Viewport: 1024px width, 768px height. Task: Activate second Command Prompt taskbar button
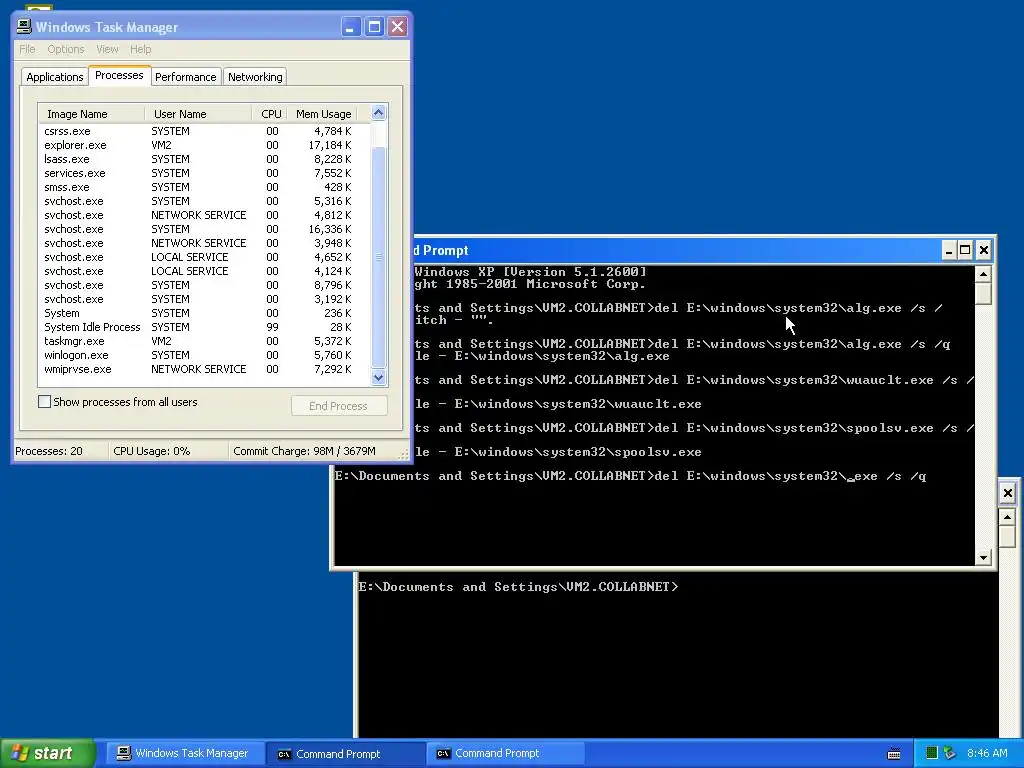[504, 754]
